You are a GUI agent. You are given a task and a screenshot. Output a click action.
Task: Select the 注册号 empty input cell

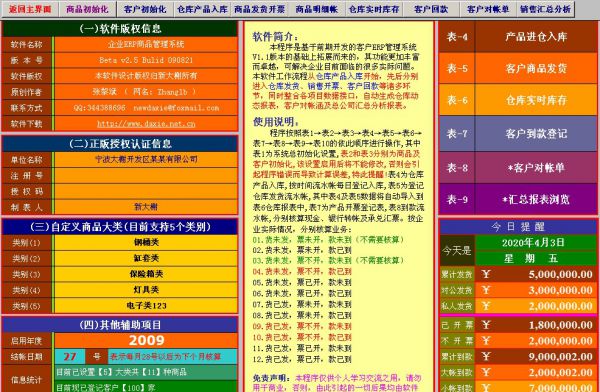pyautogui.click(x=146, y=175)
